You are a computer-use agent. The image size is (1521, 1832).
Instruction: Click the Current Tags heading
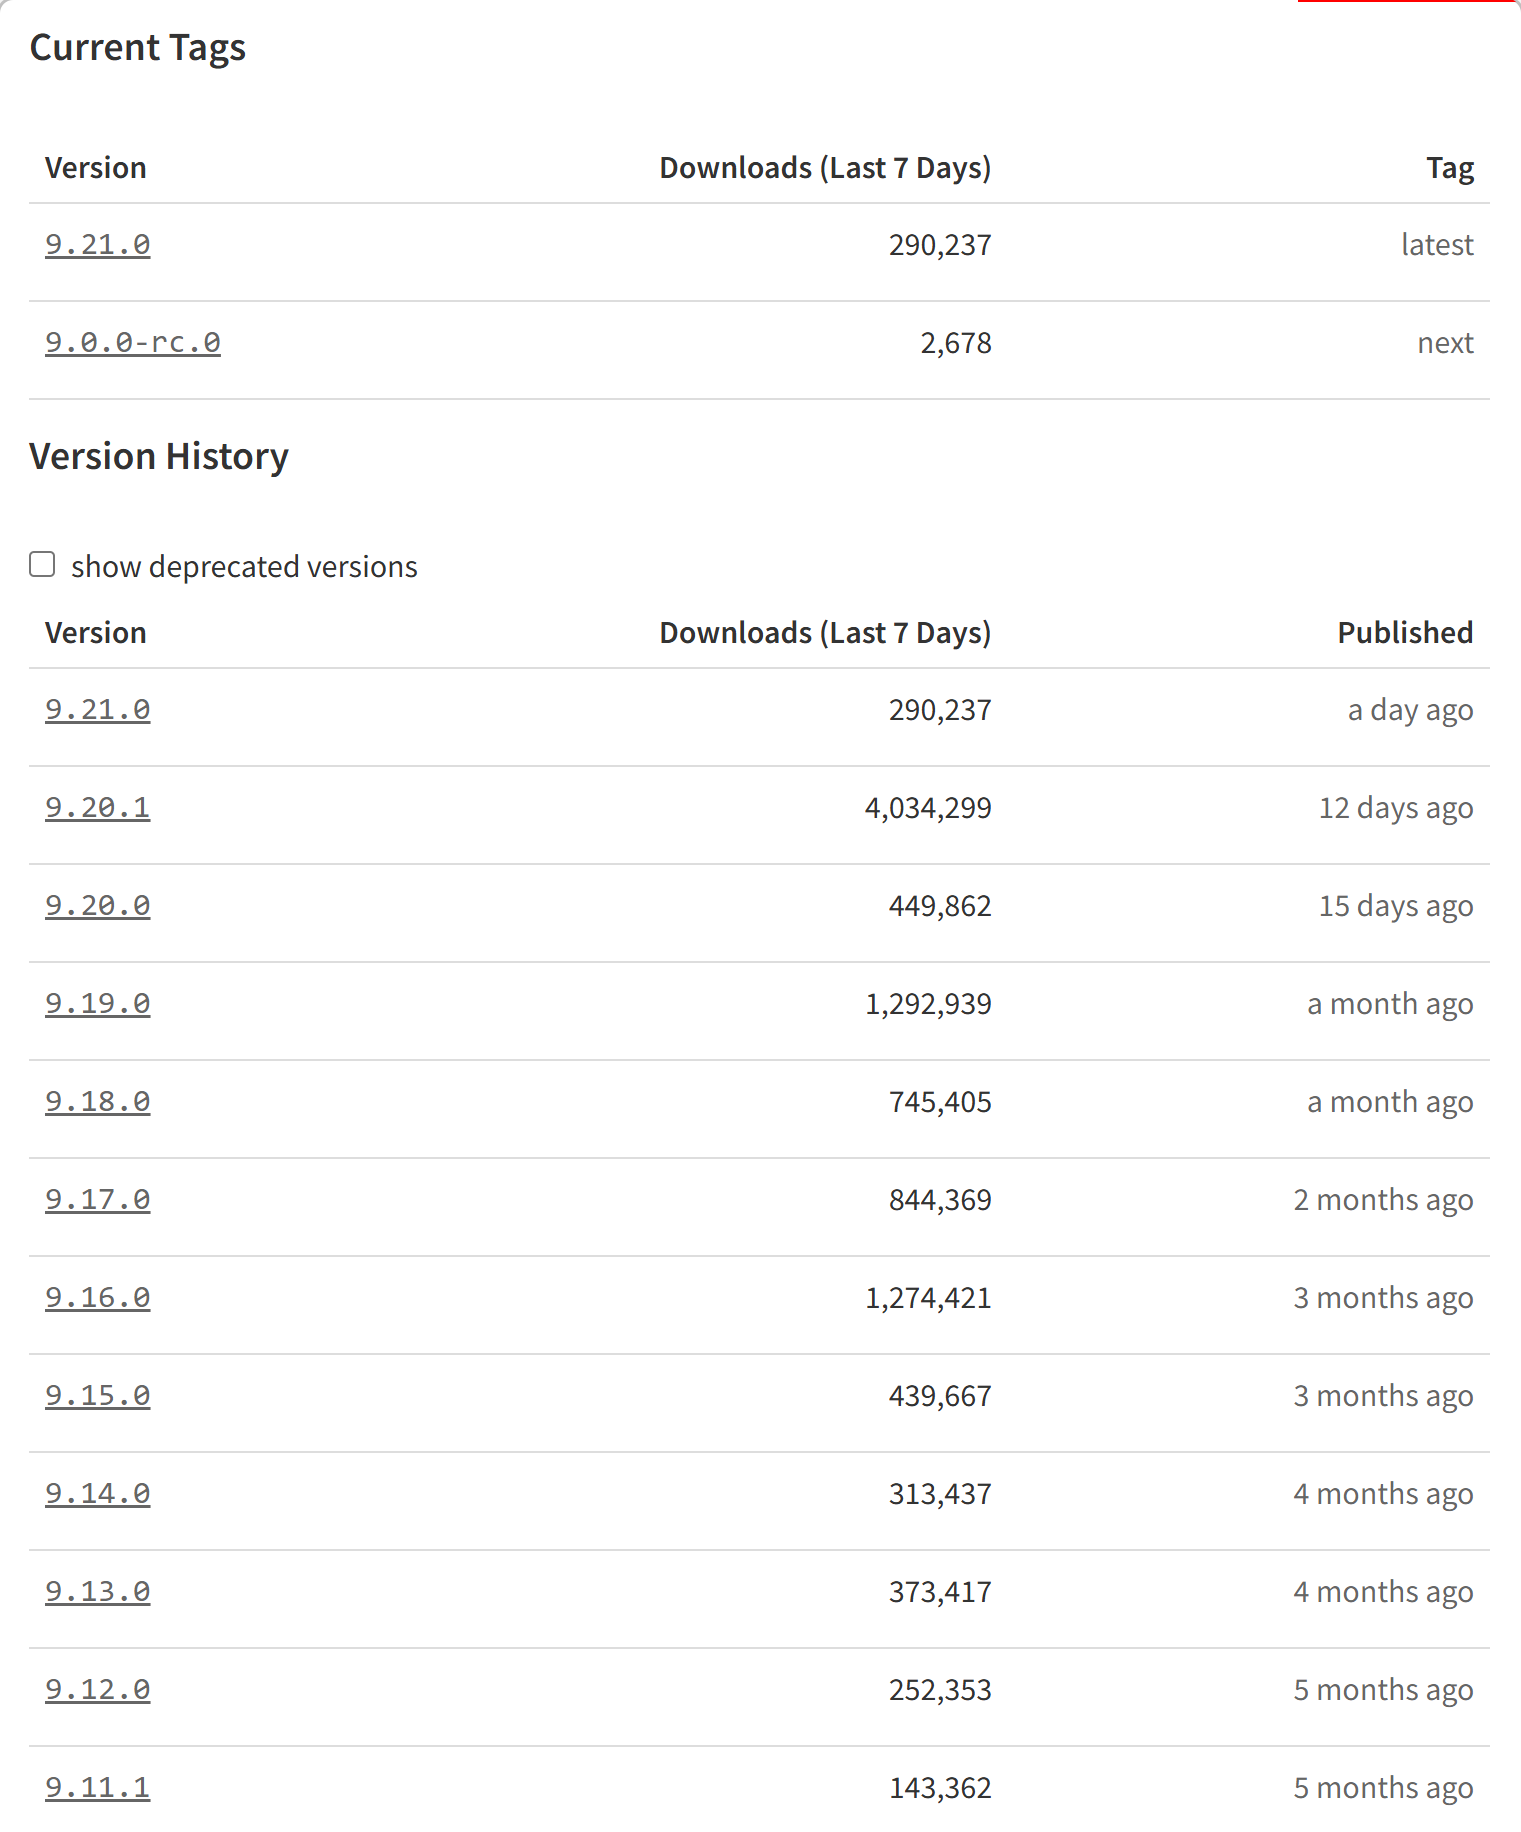click(x=138, y=48)
